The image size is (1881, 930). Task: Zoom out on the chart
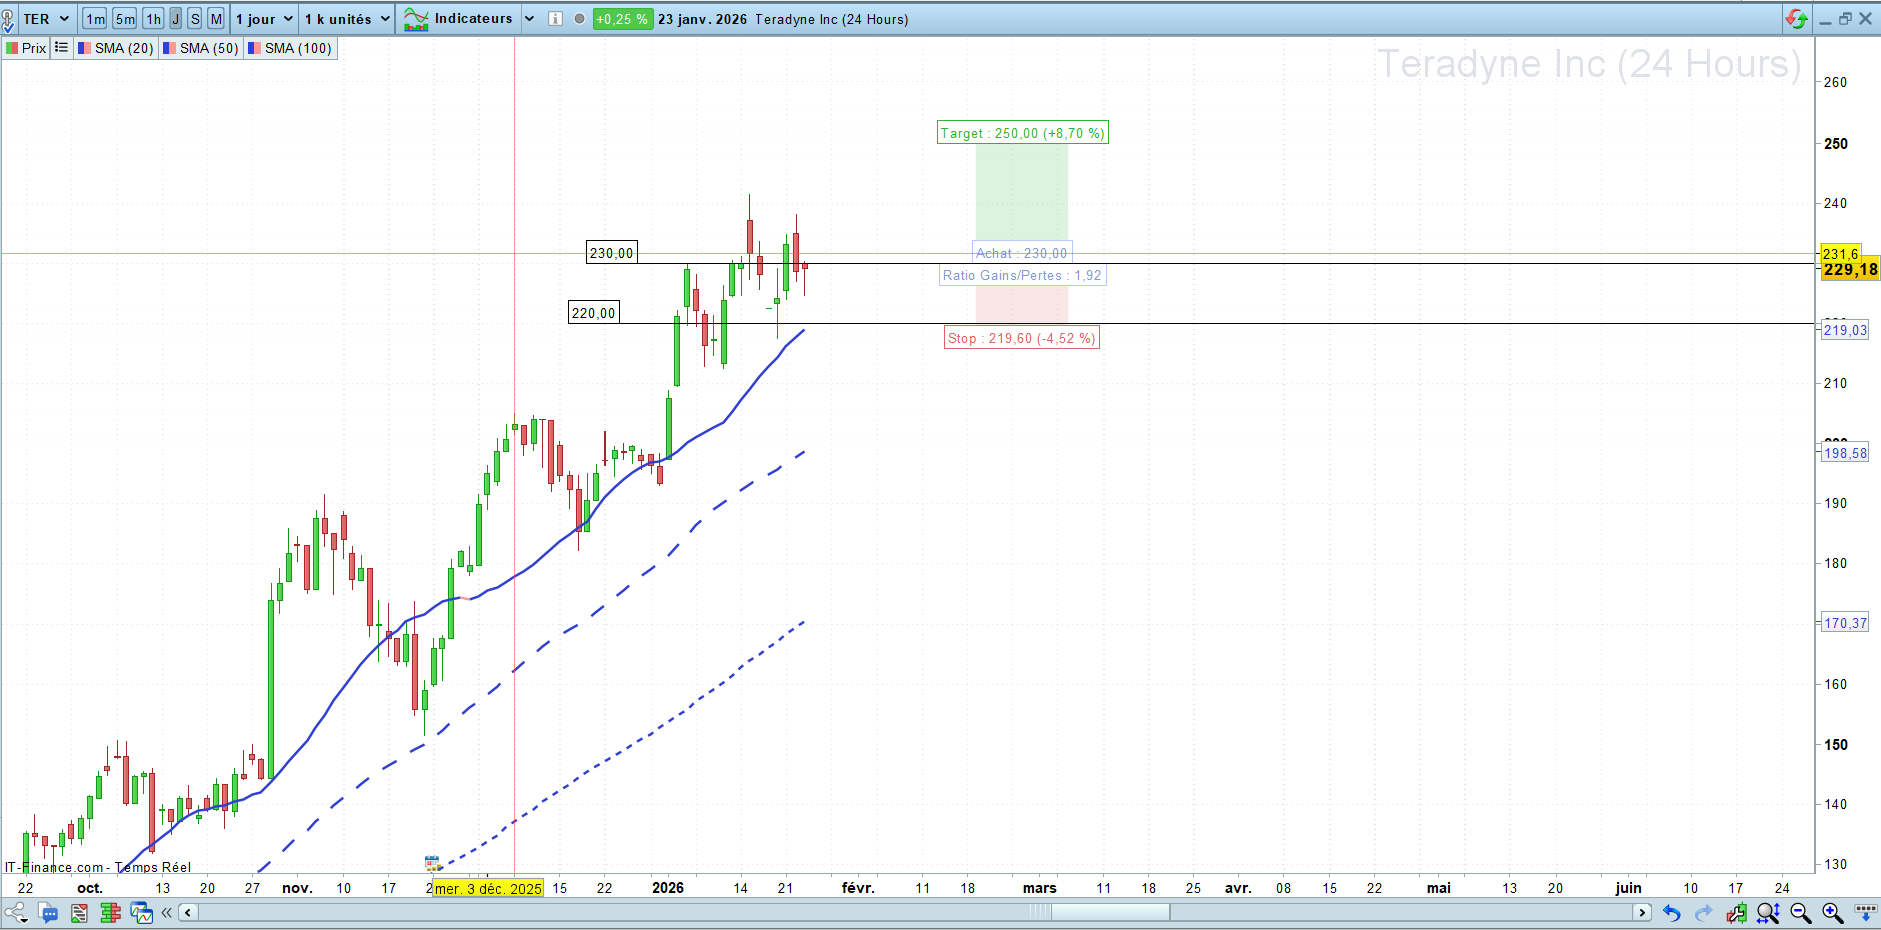tap(1800, 912)
